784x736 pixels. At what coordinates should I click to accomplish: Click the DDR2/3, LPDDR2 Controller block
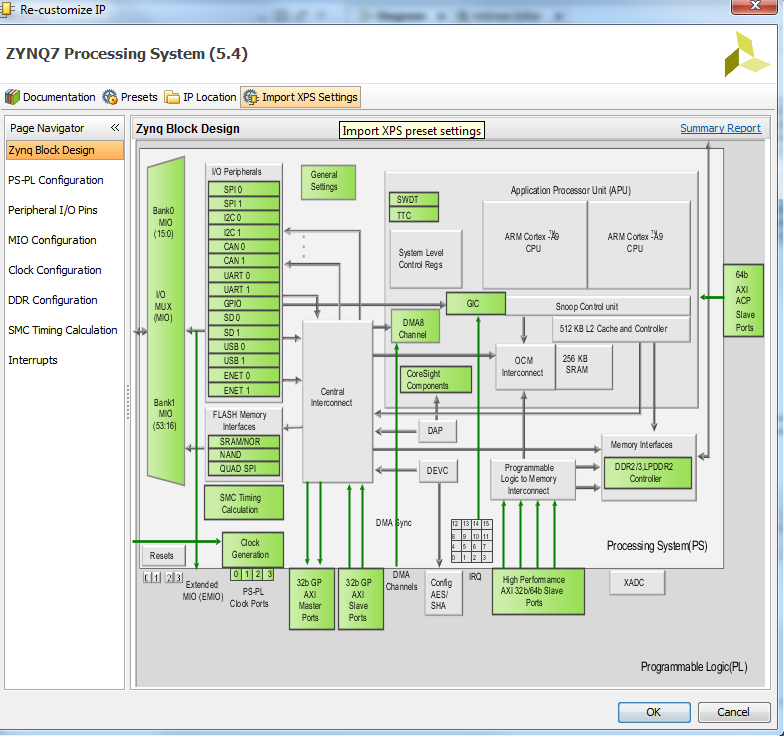[x=648, y=472]
